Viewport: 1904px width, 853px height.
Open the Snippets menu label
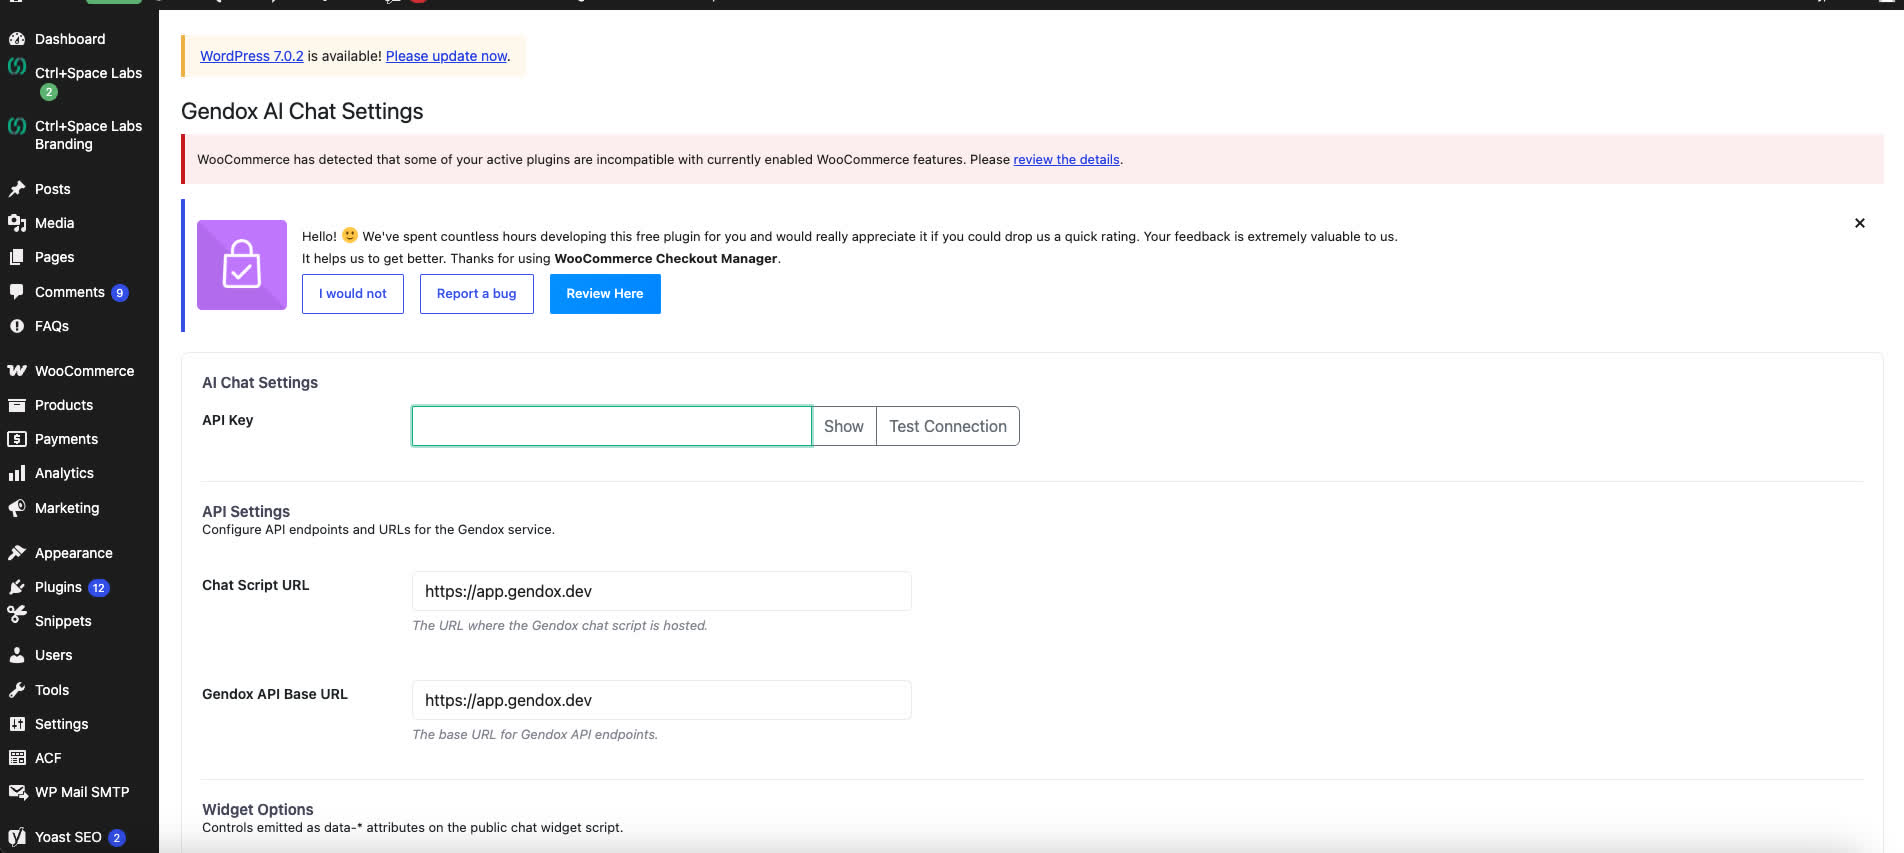pos(63,621)
